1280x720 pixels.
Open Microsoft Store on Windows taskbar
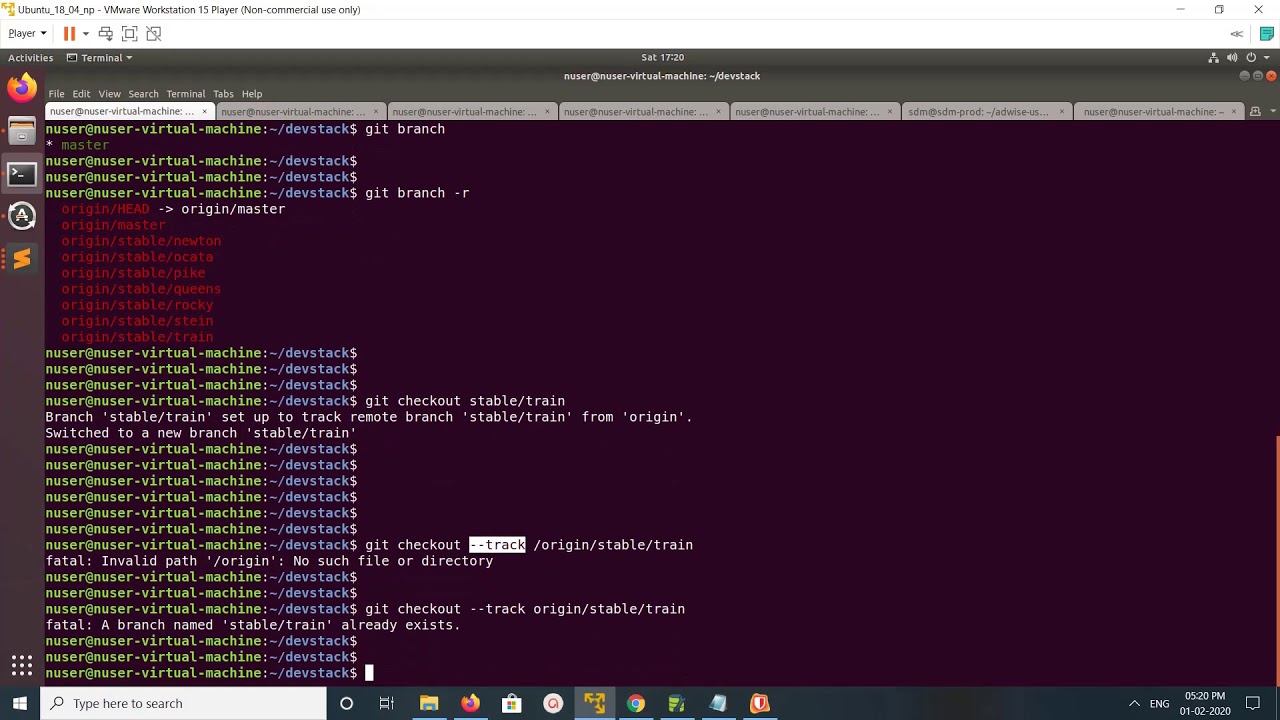coord(511,703)
